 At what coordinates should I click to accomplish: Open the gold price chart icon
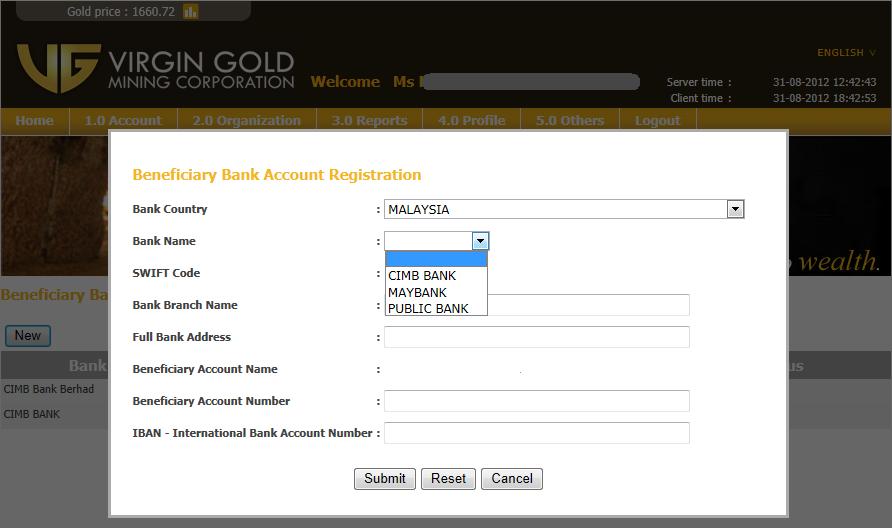click(x=191, y=11)
